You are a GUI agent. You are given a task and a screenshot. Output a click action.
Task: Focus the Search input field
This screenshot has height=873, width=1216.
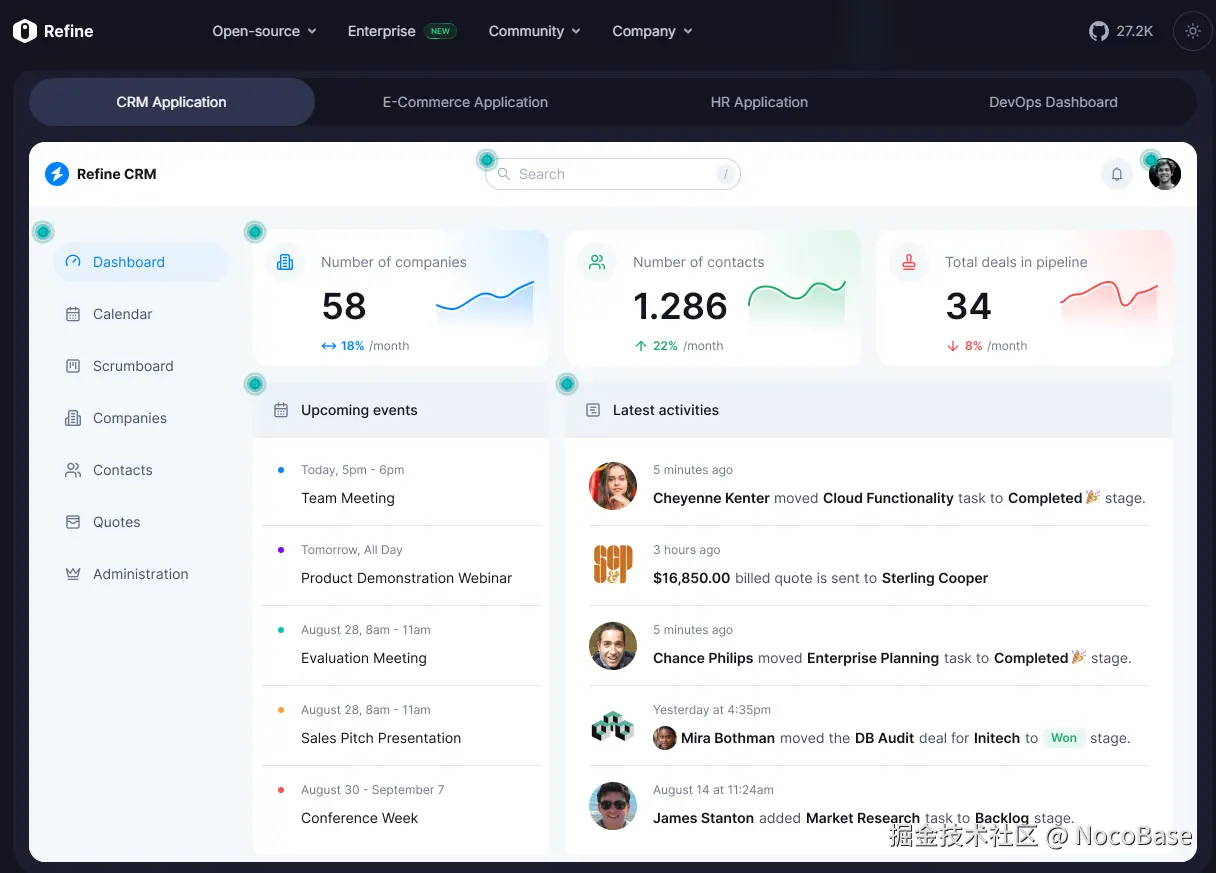(x=613, y=174)
